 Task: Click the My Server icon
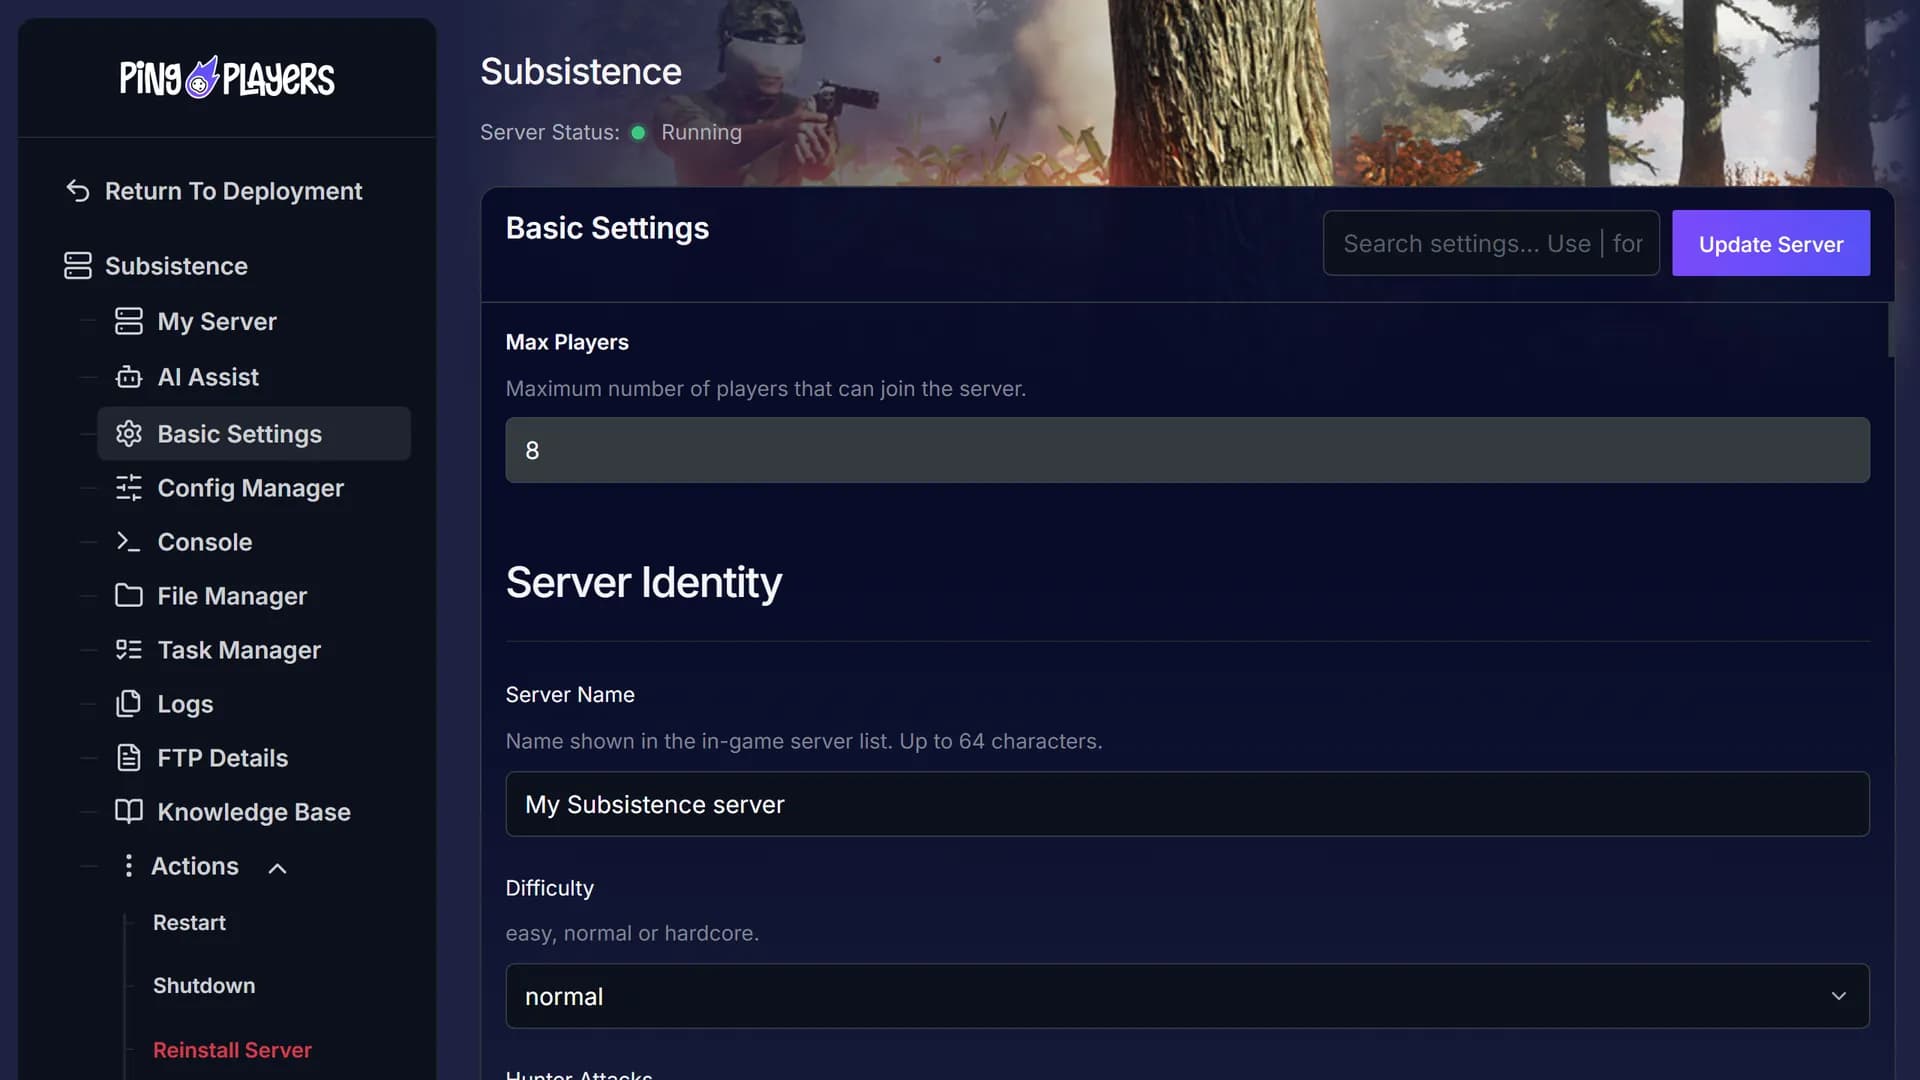129,321
